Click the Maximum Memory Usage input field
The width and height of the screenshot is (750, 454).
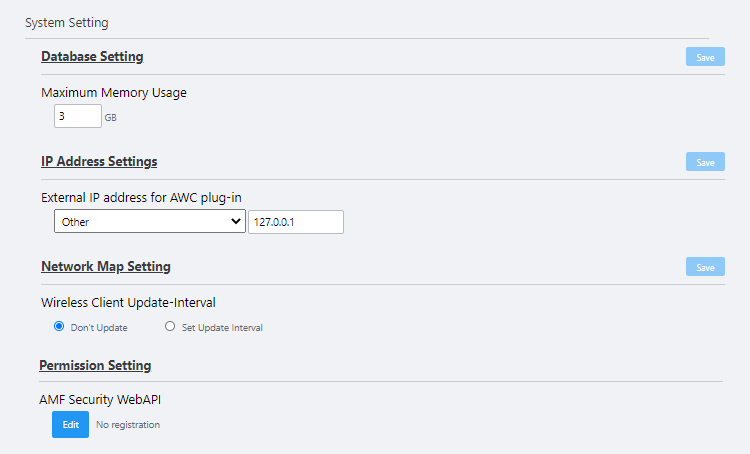[x=78, y=117]
